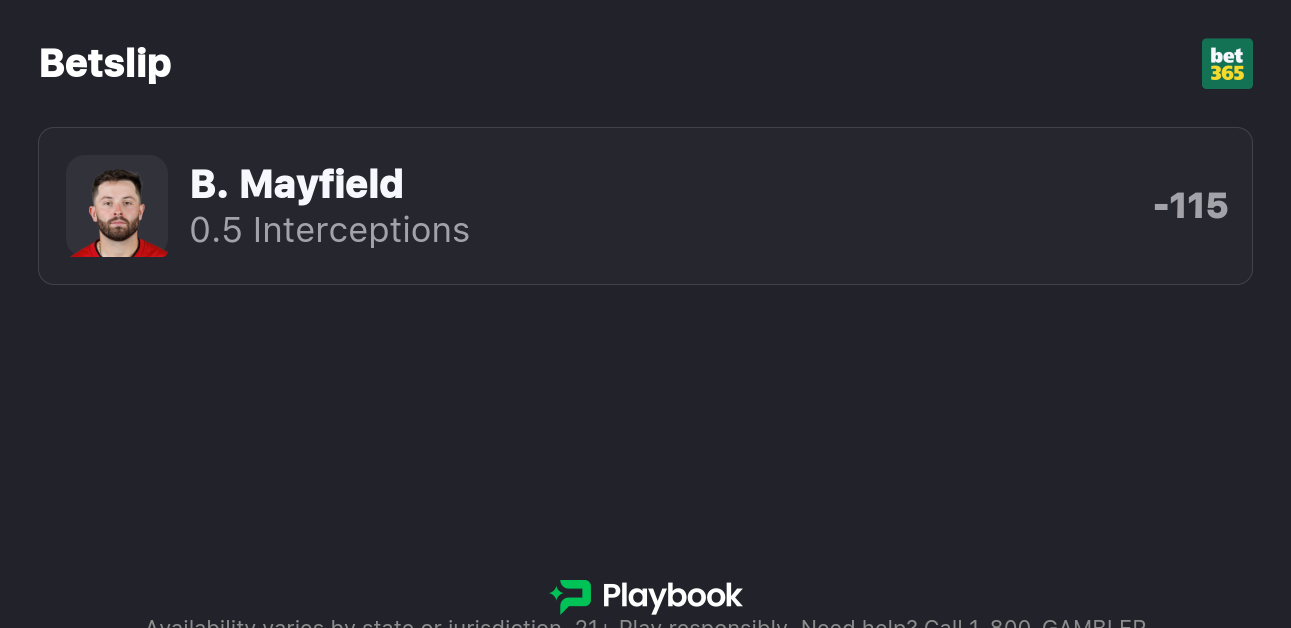This screenshot has width=1291, height=628.
Task: Click the yellow 365 text in the logo
Action: [1227, 74]
